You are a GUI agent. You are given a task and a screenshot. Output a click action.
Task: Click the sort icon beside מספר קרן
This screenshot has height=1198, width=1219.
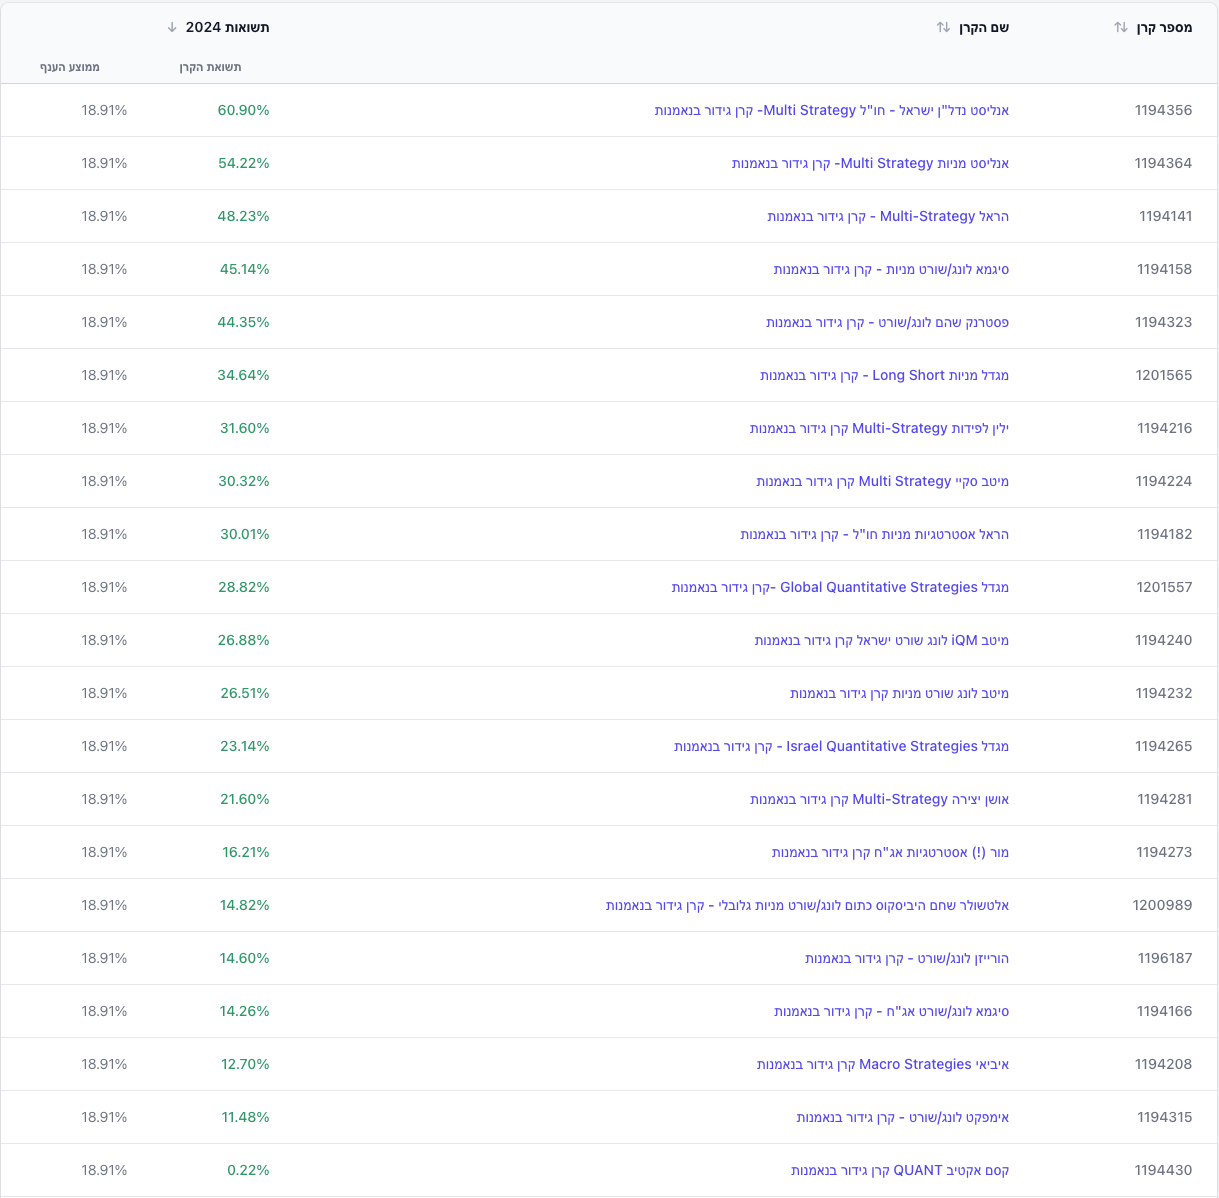click(x=1120, y=27)
